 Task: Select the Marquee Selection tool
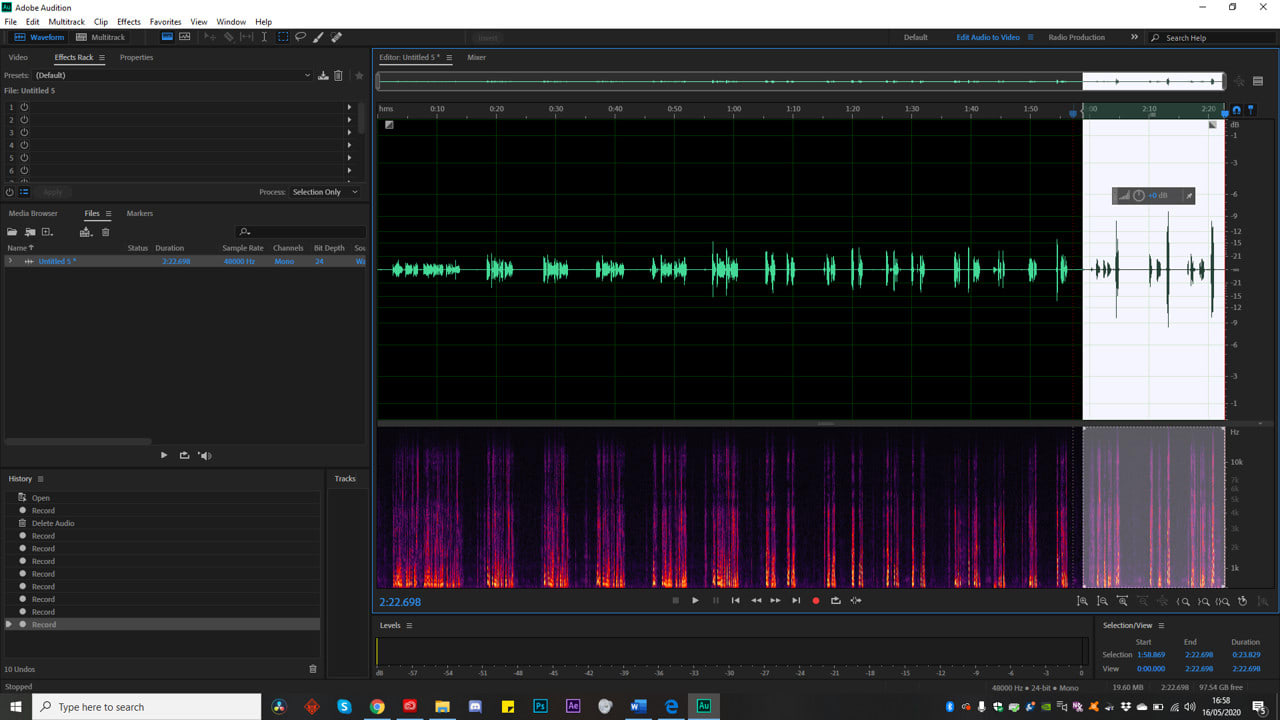click(x=283, y=37)
